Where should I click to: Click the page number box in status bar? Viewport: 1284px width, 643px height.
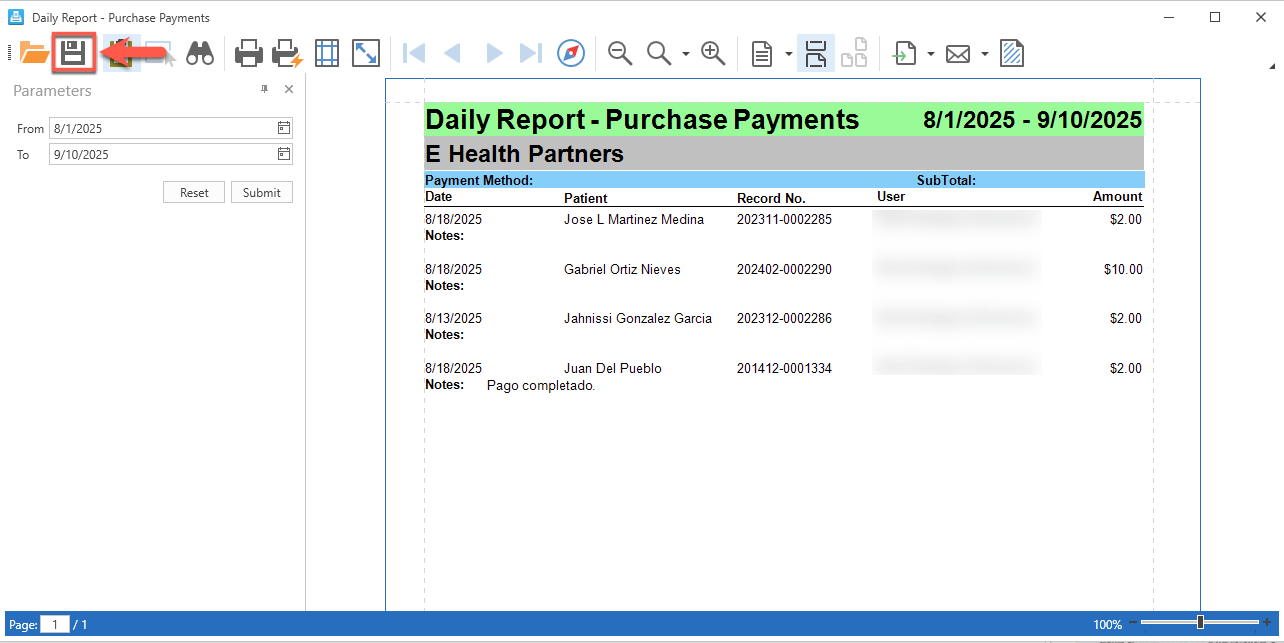click(55, 624)
